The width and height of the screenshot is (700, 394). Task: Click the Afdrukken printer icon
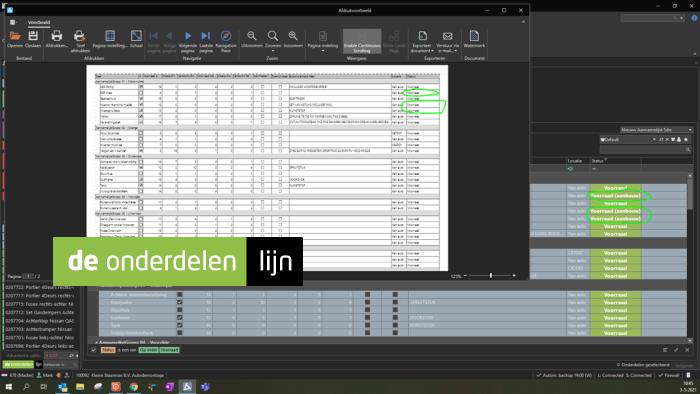click(57, 36)
